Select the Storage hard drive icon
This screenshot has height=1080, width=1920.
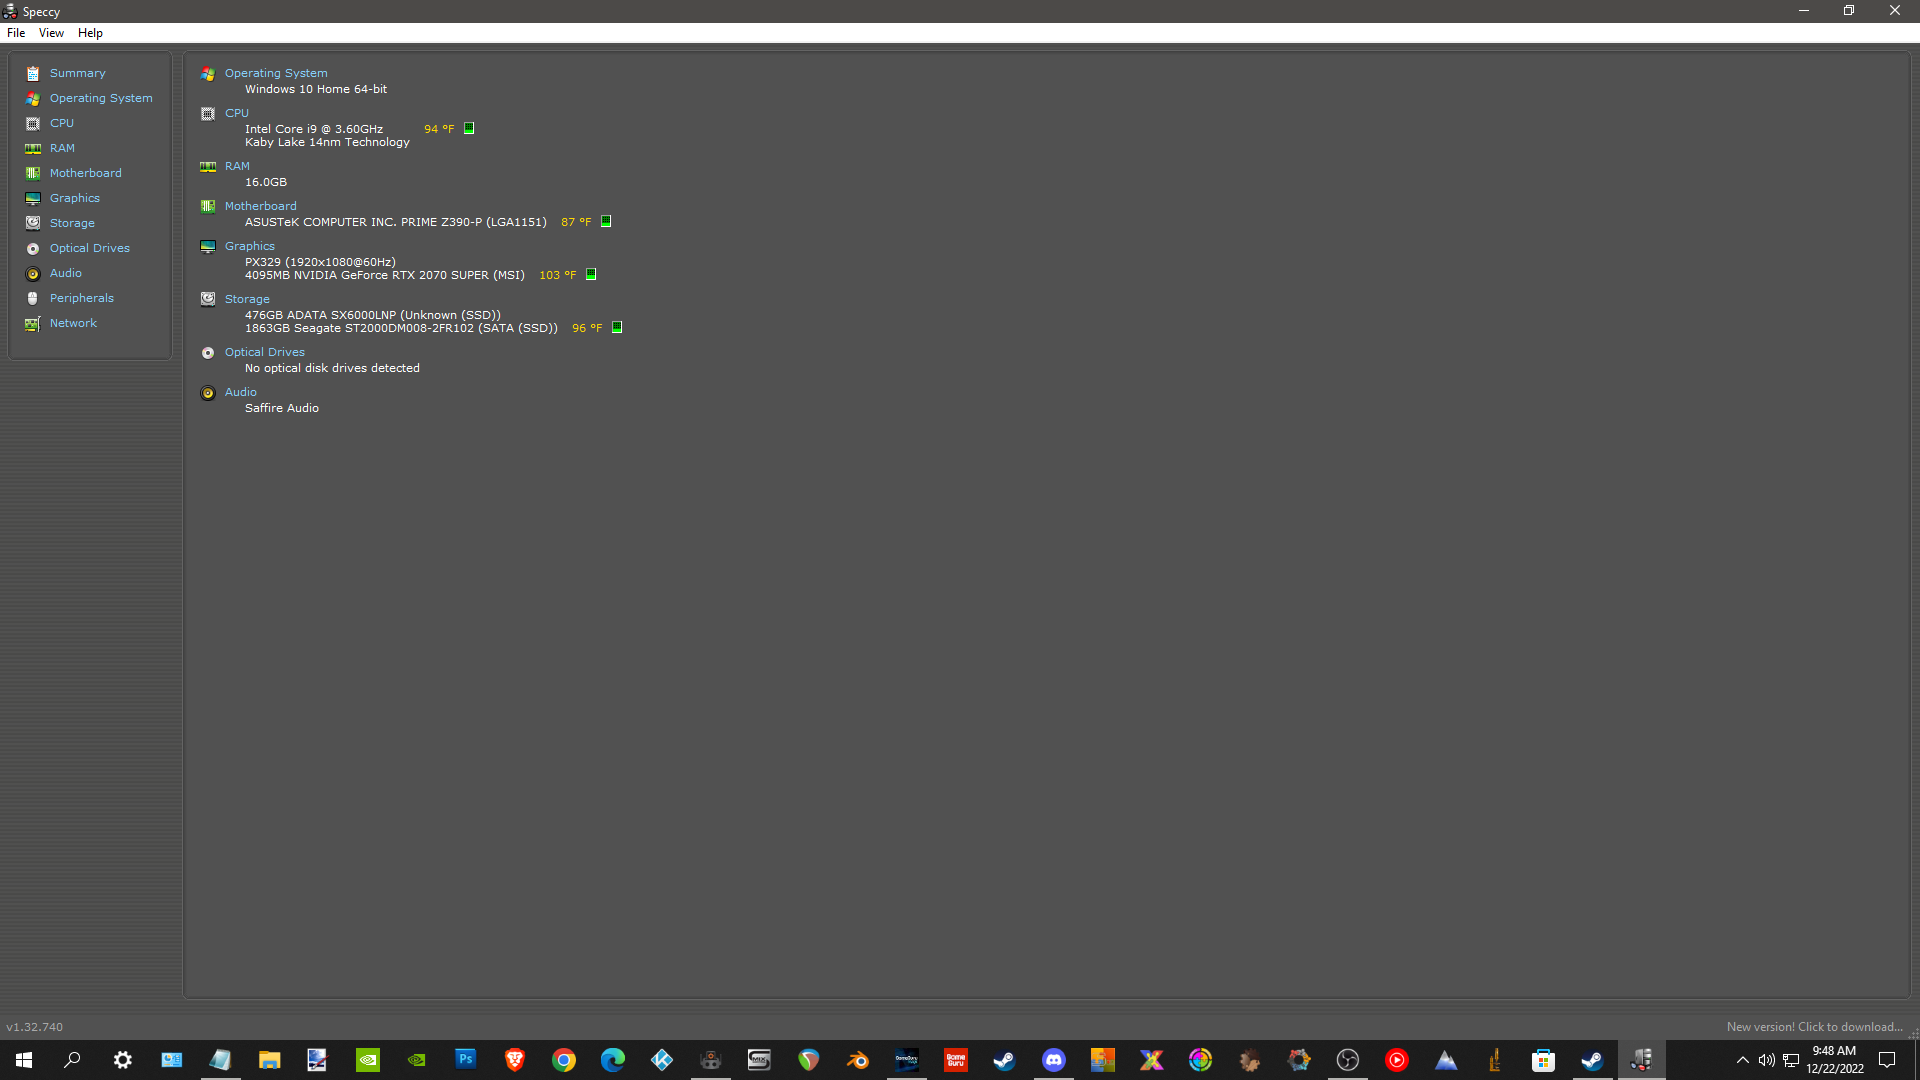[33, 223]
